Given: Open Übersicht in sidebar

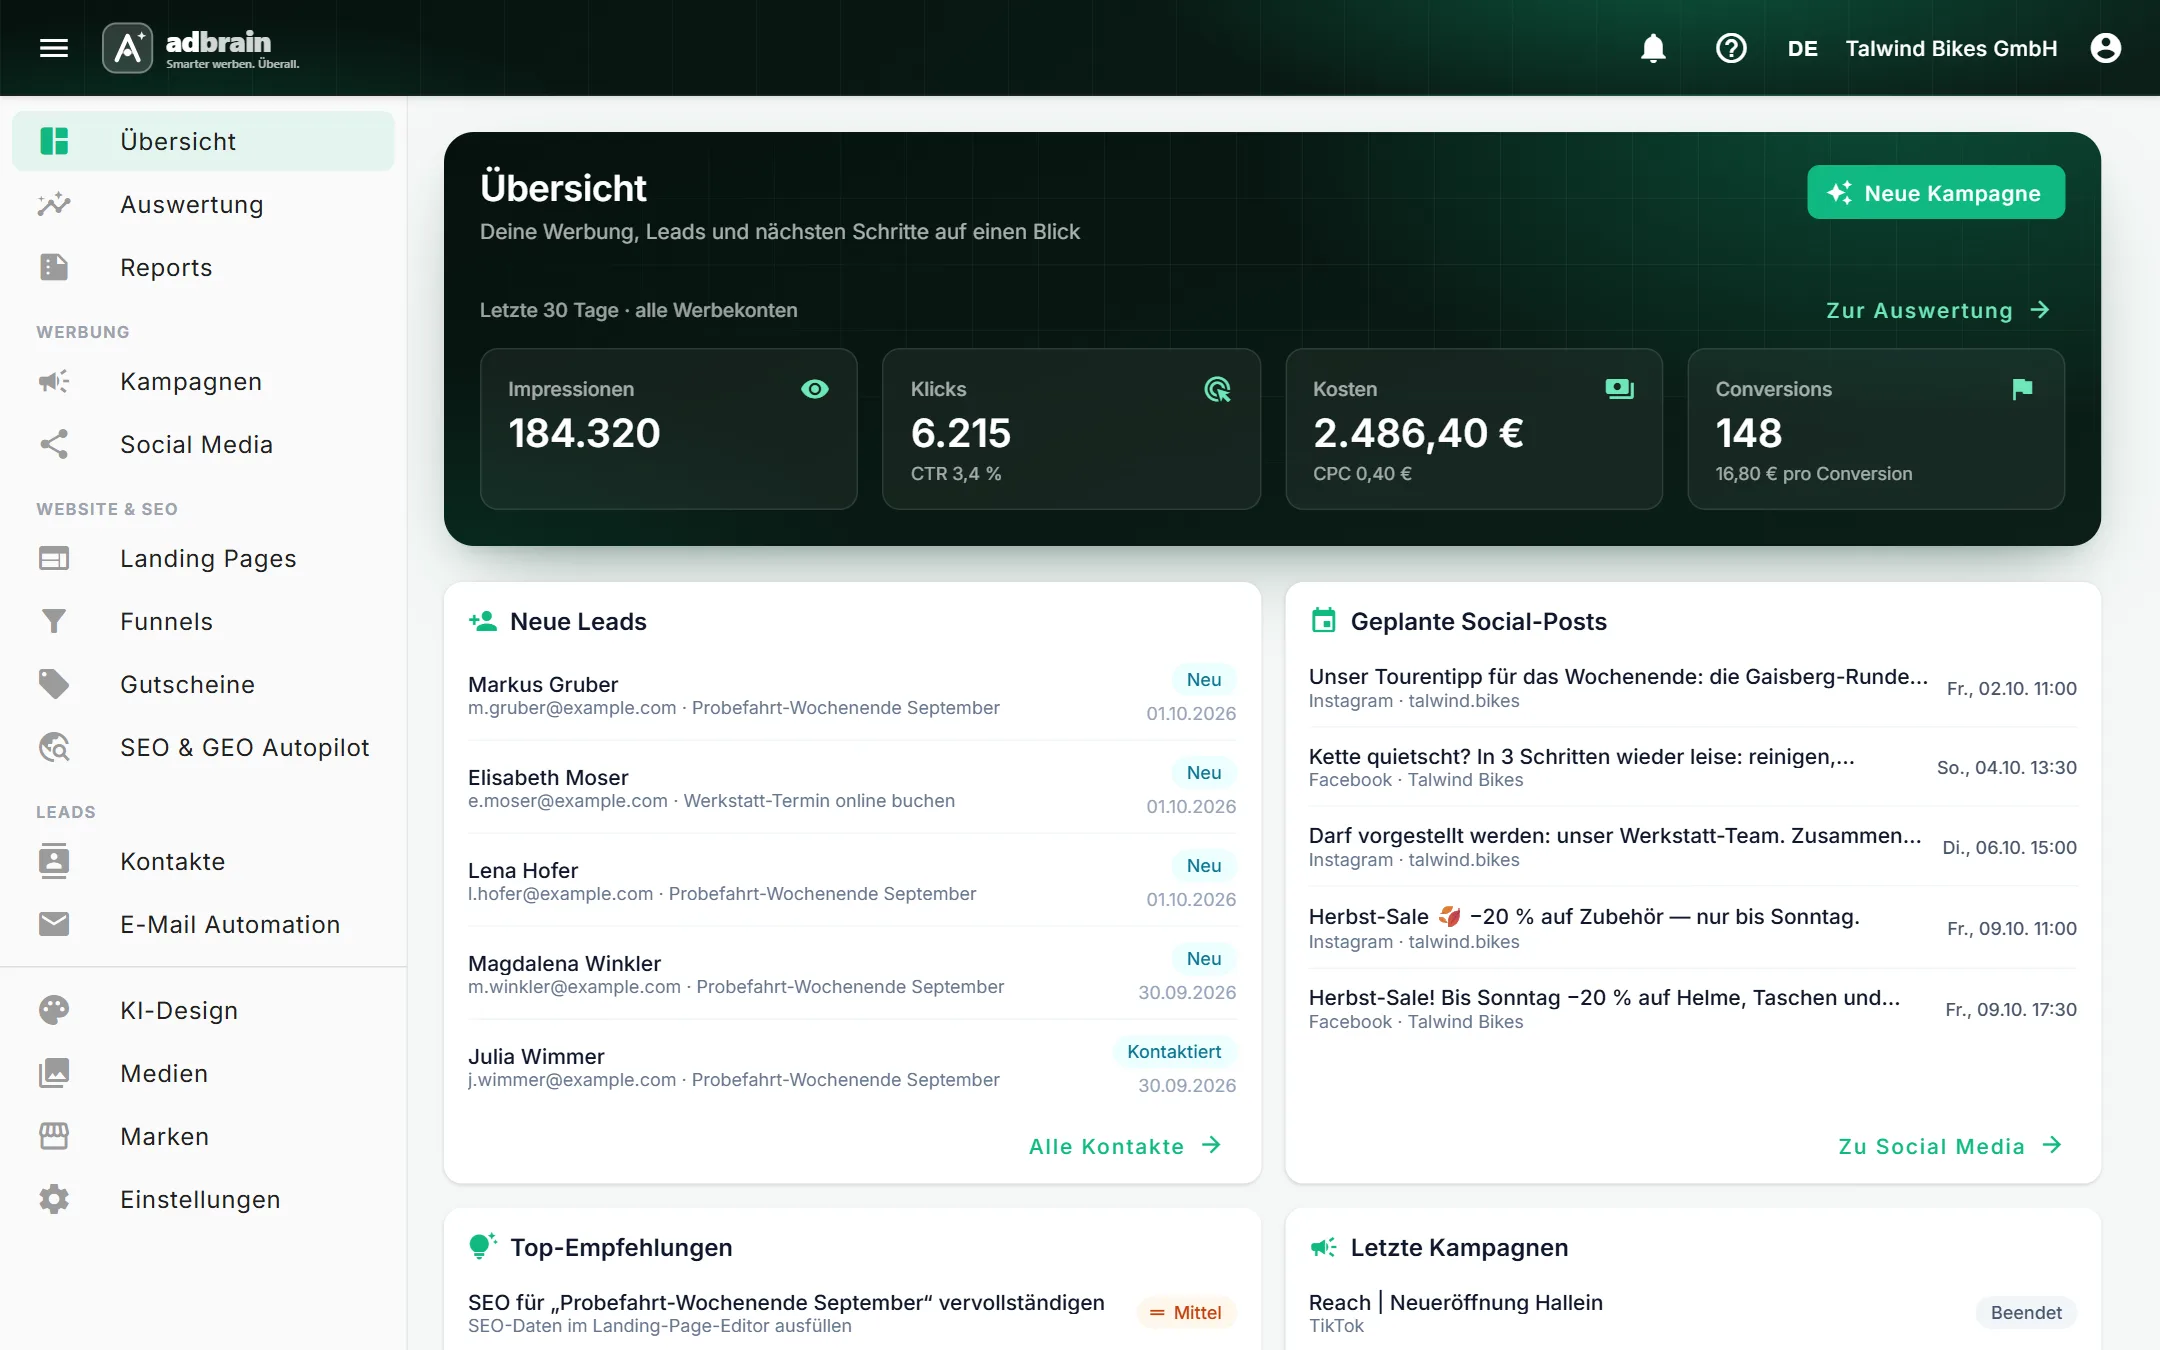Looking at the screenshot, I should [203, 141].
